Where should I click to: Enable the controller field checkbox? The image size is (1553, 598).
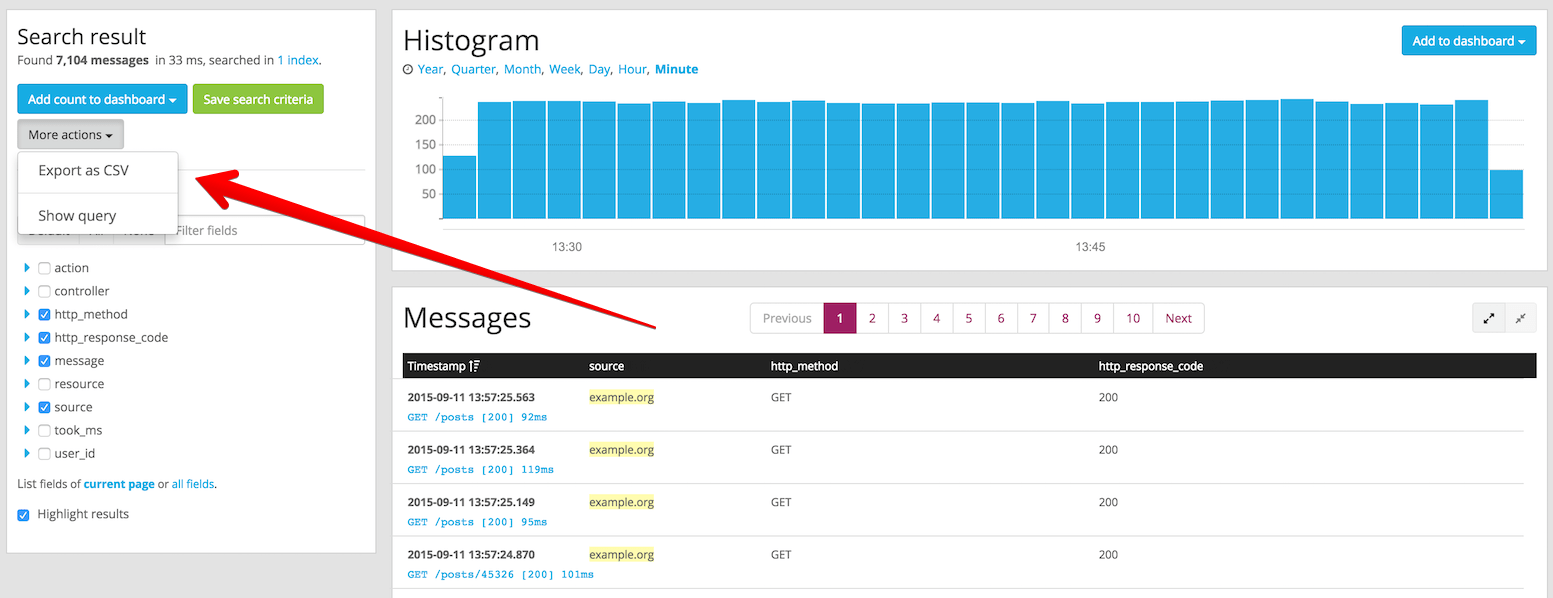(x=44, y=291)
